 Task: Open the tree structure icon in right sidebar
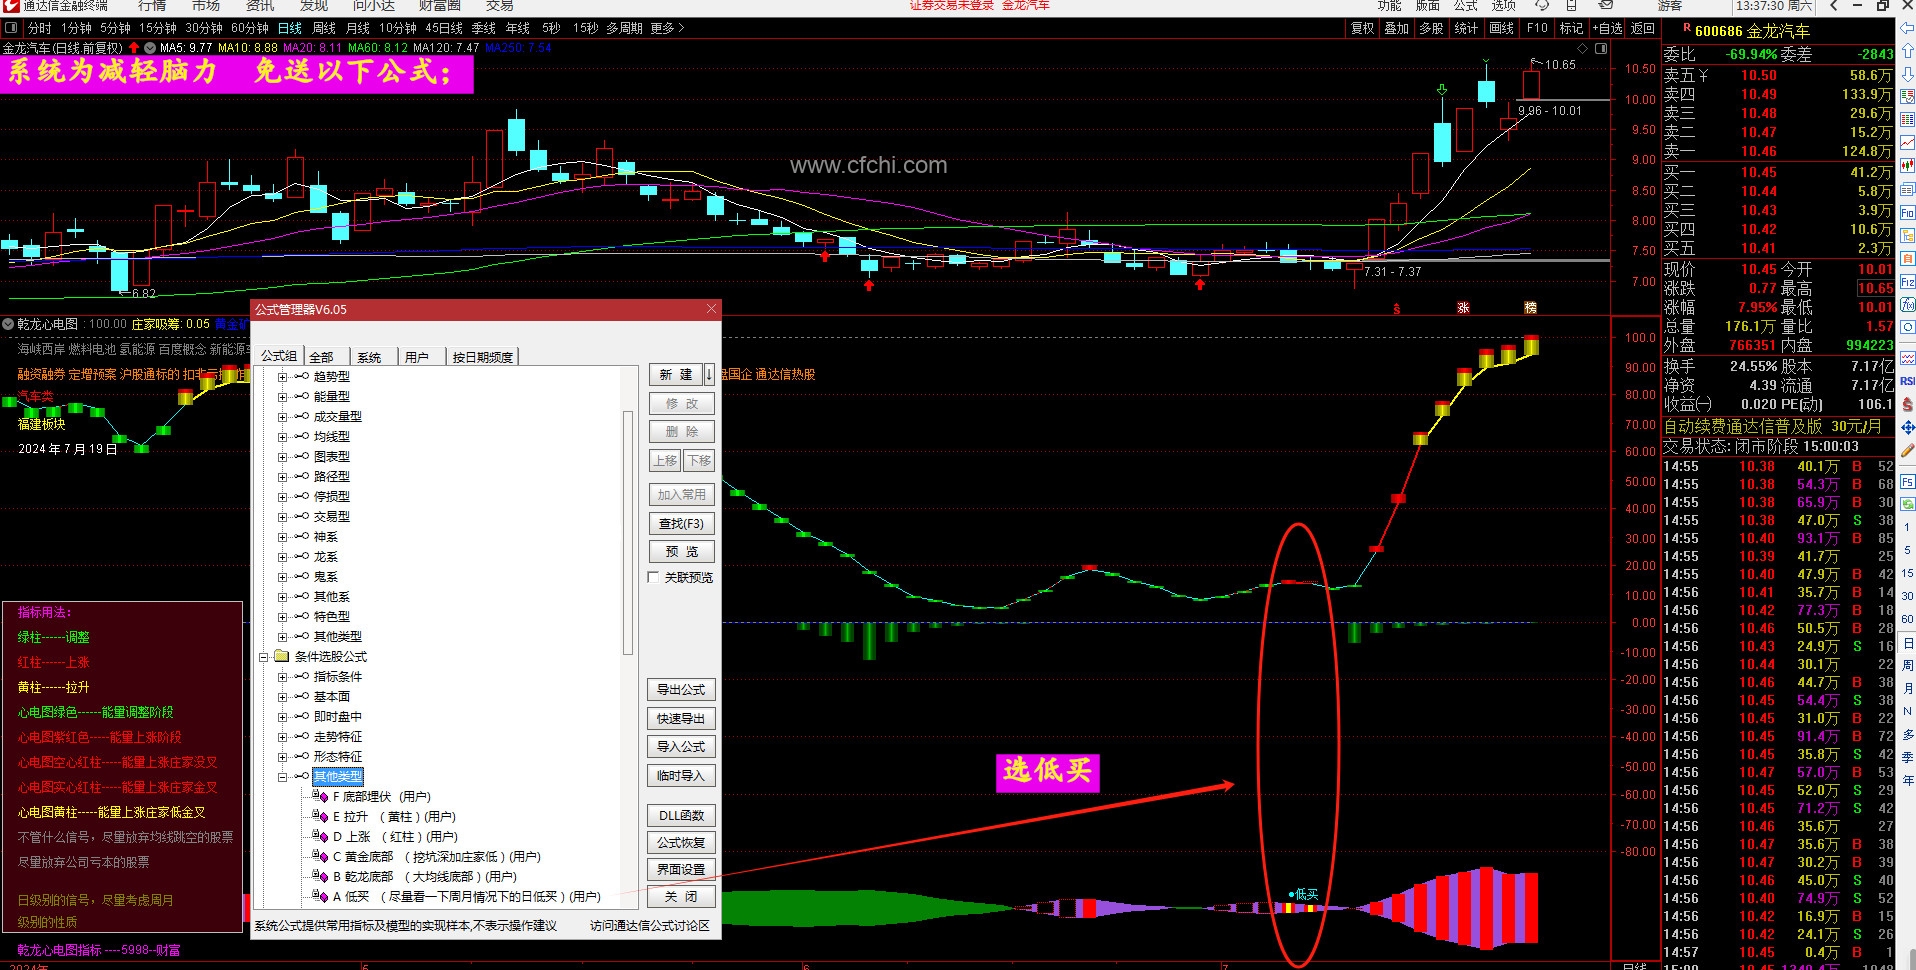[x=1907, y=236]
